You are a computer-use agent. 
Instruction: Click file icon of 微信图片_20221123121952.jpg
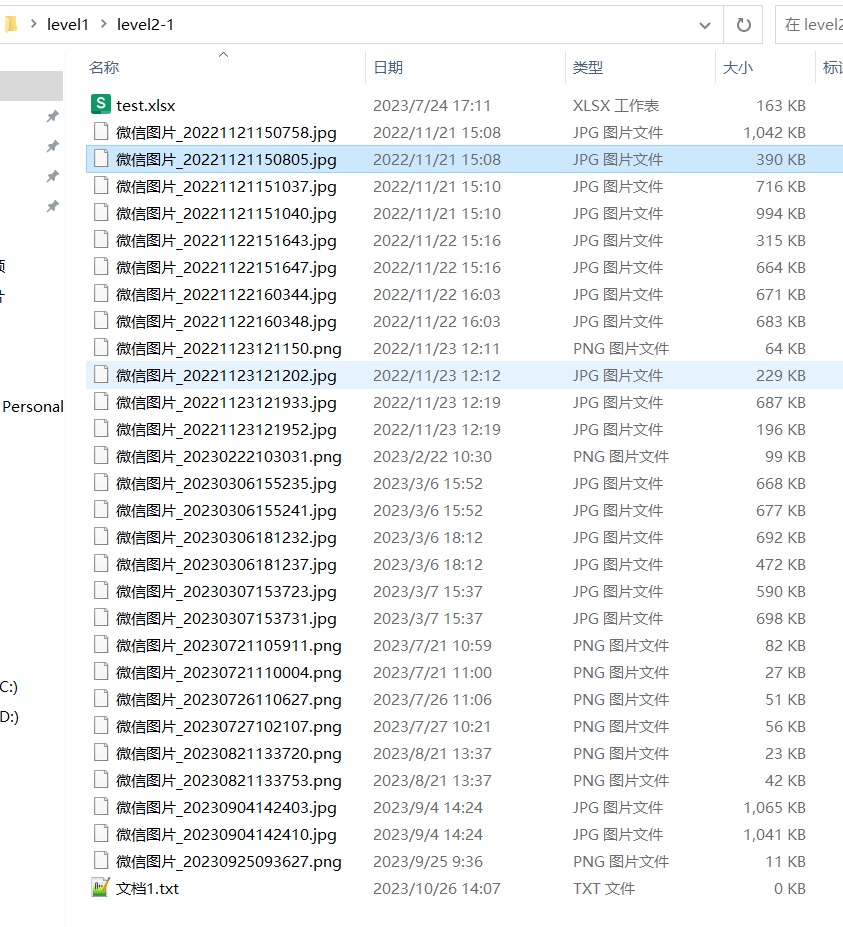pos(101,429)
